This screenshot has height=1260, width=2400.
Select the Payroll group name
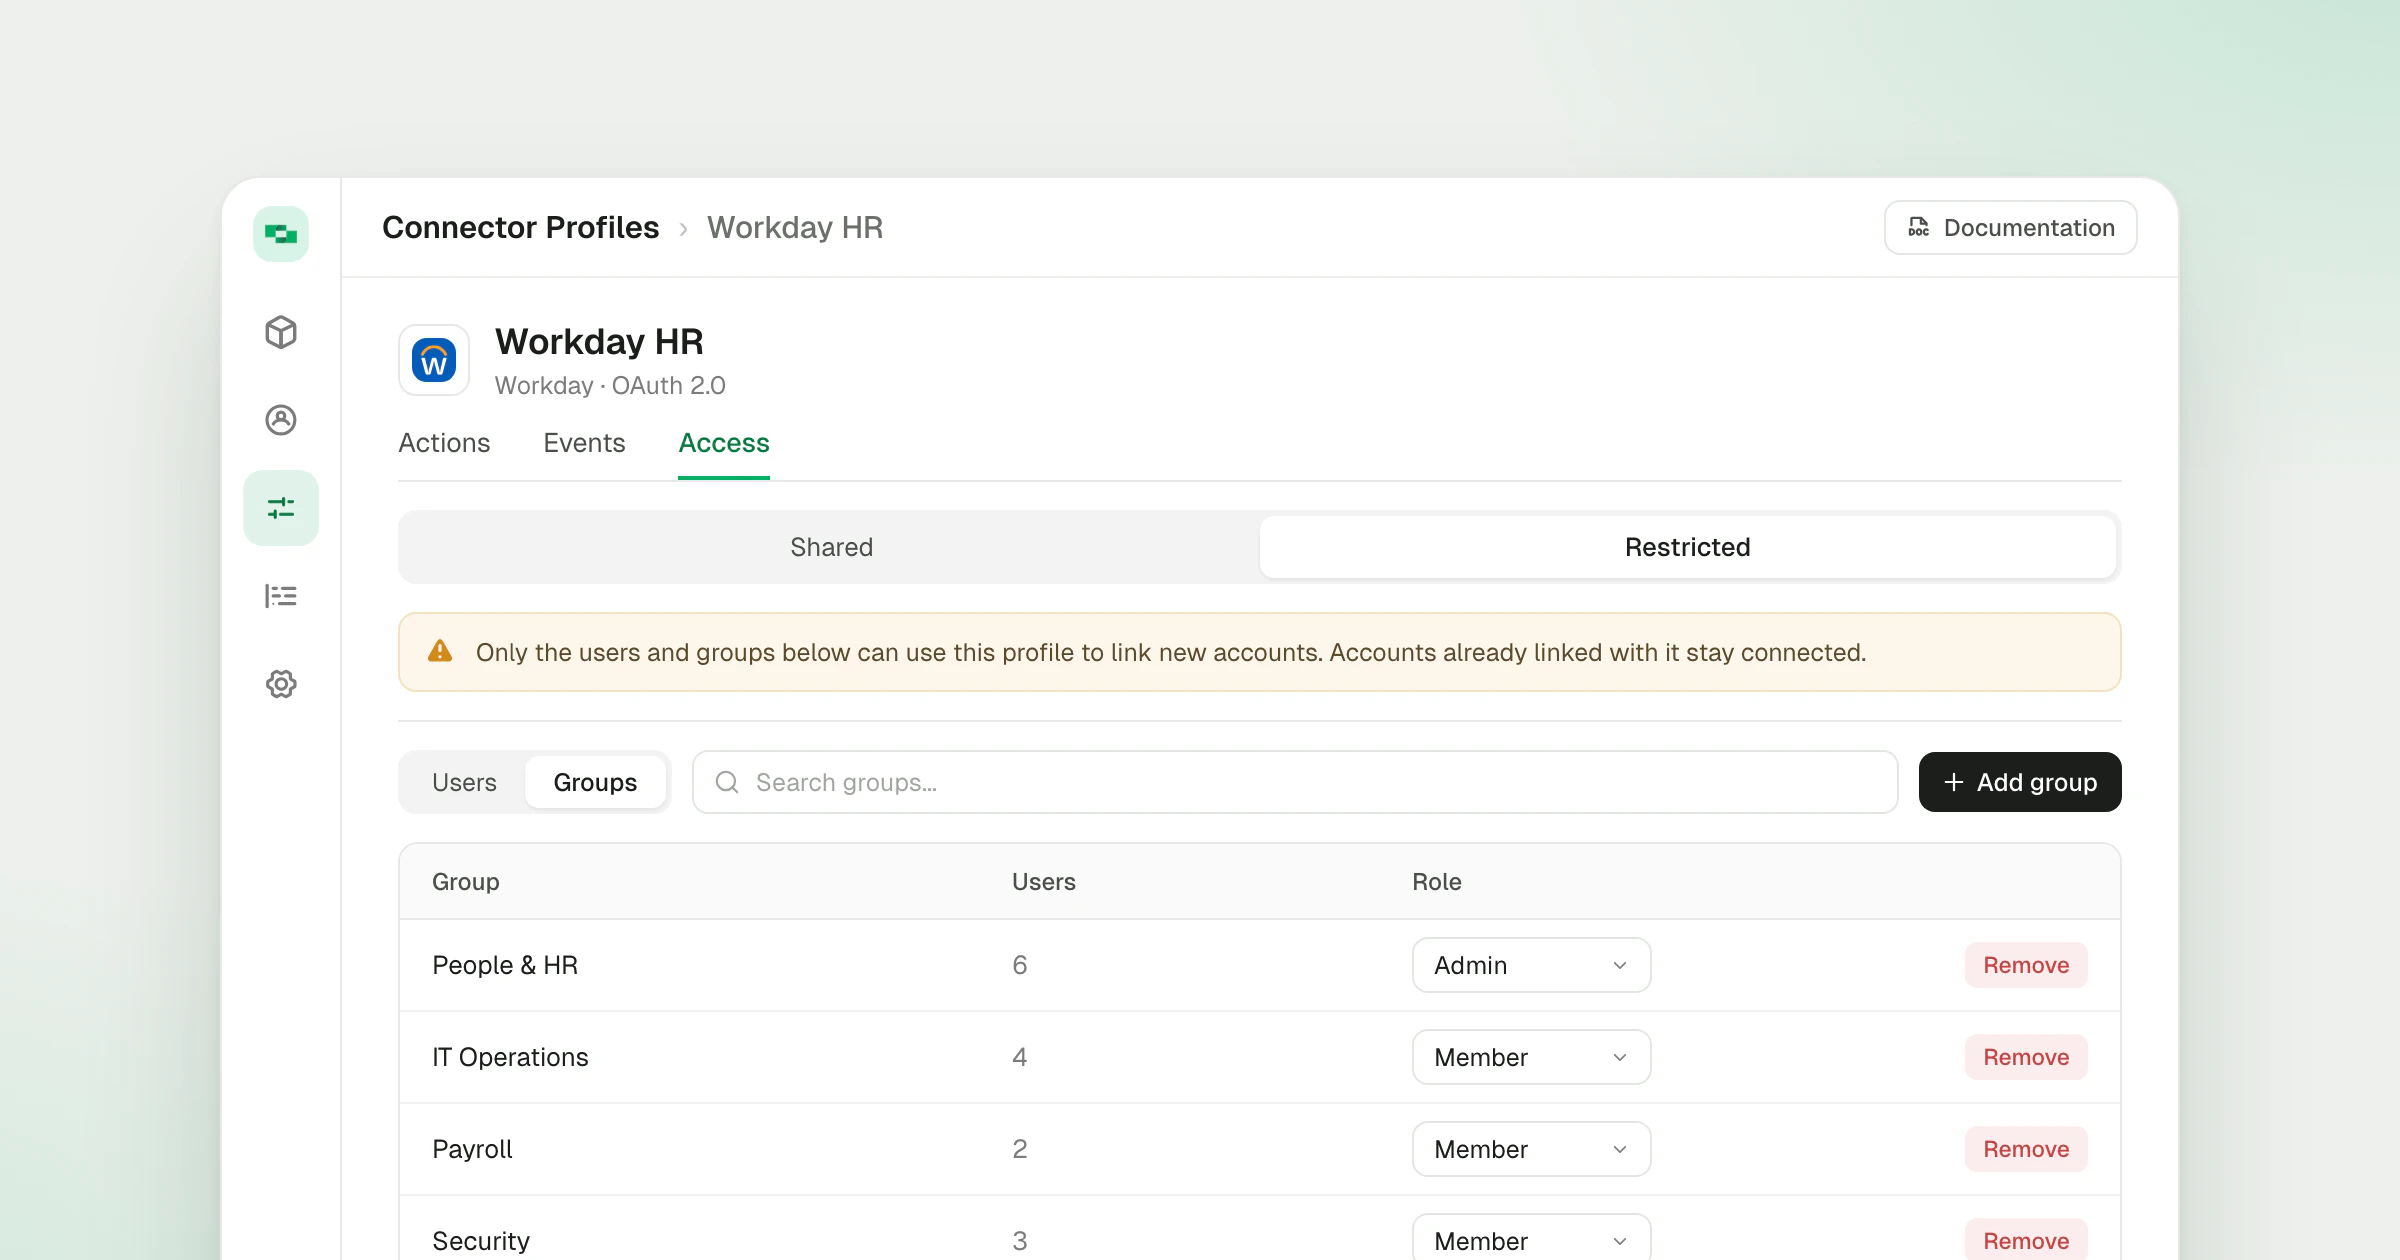[472, 1149]
